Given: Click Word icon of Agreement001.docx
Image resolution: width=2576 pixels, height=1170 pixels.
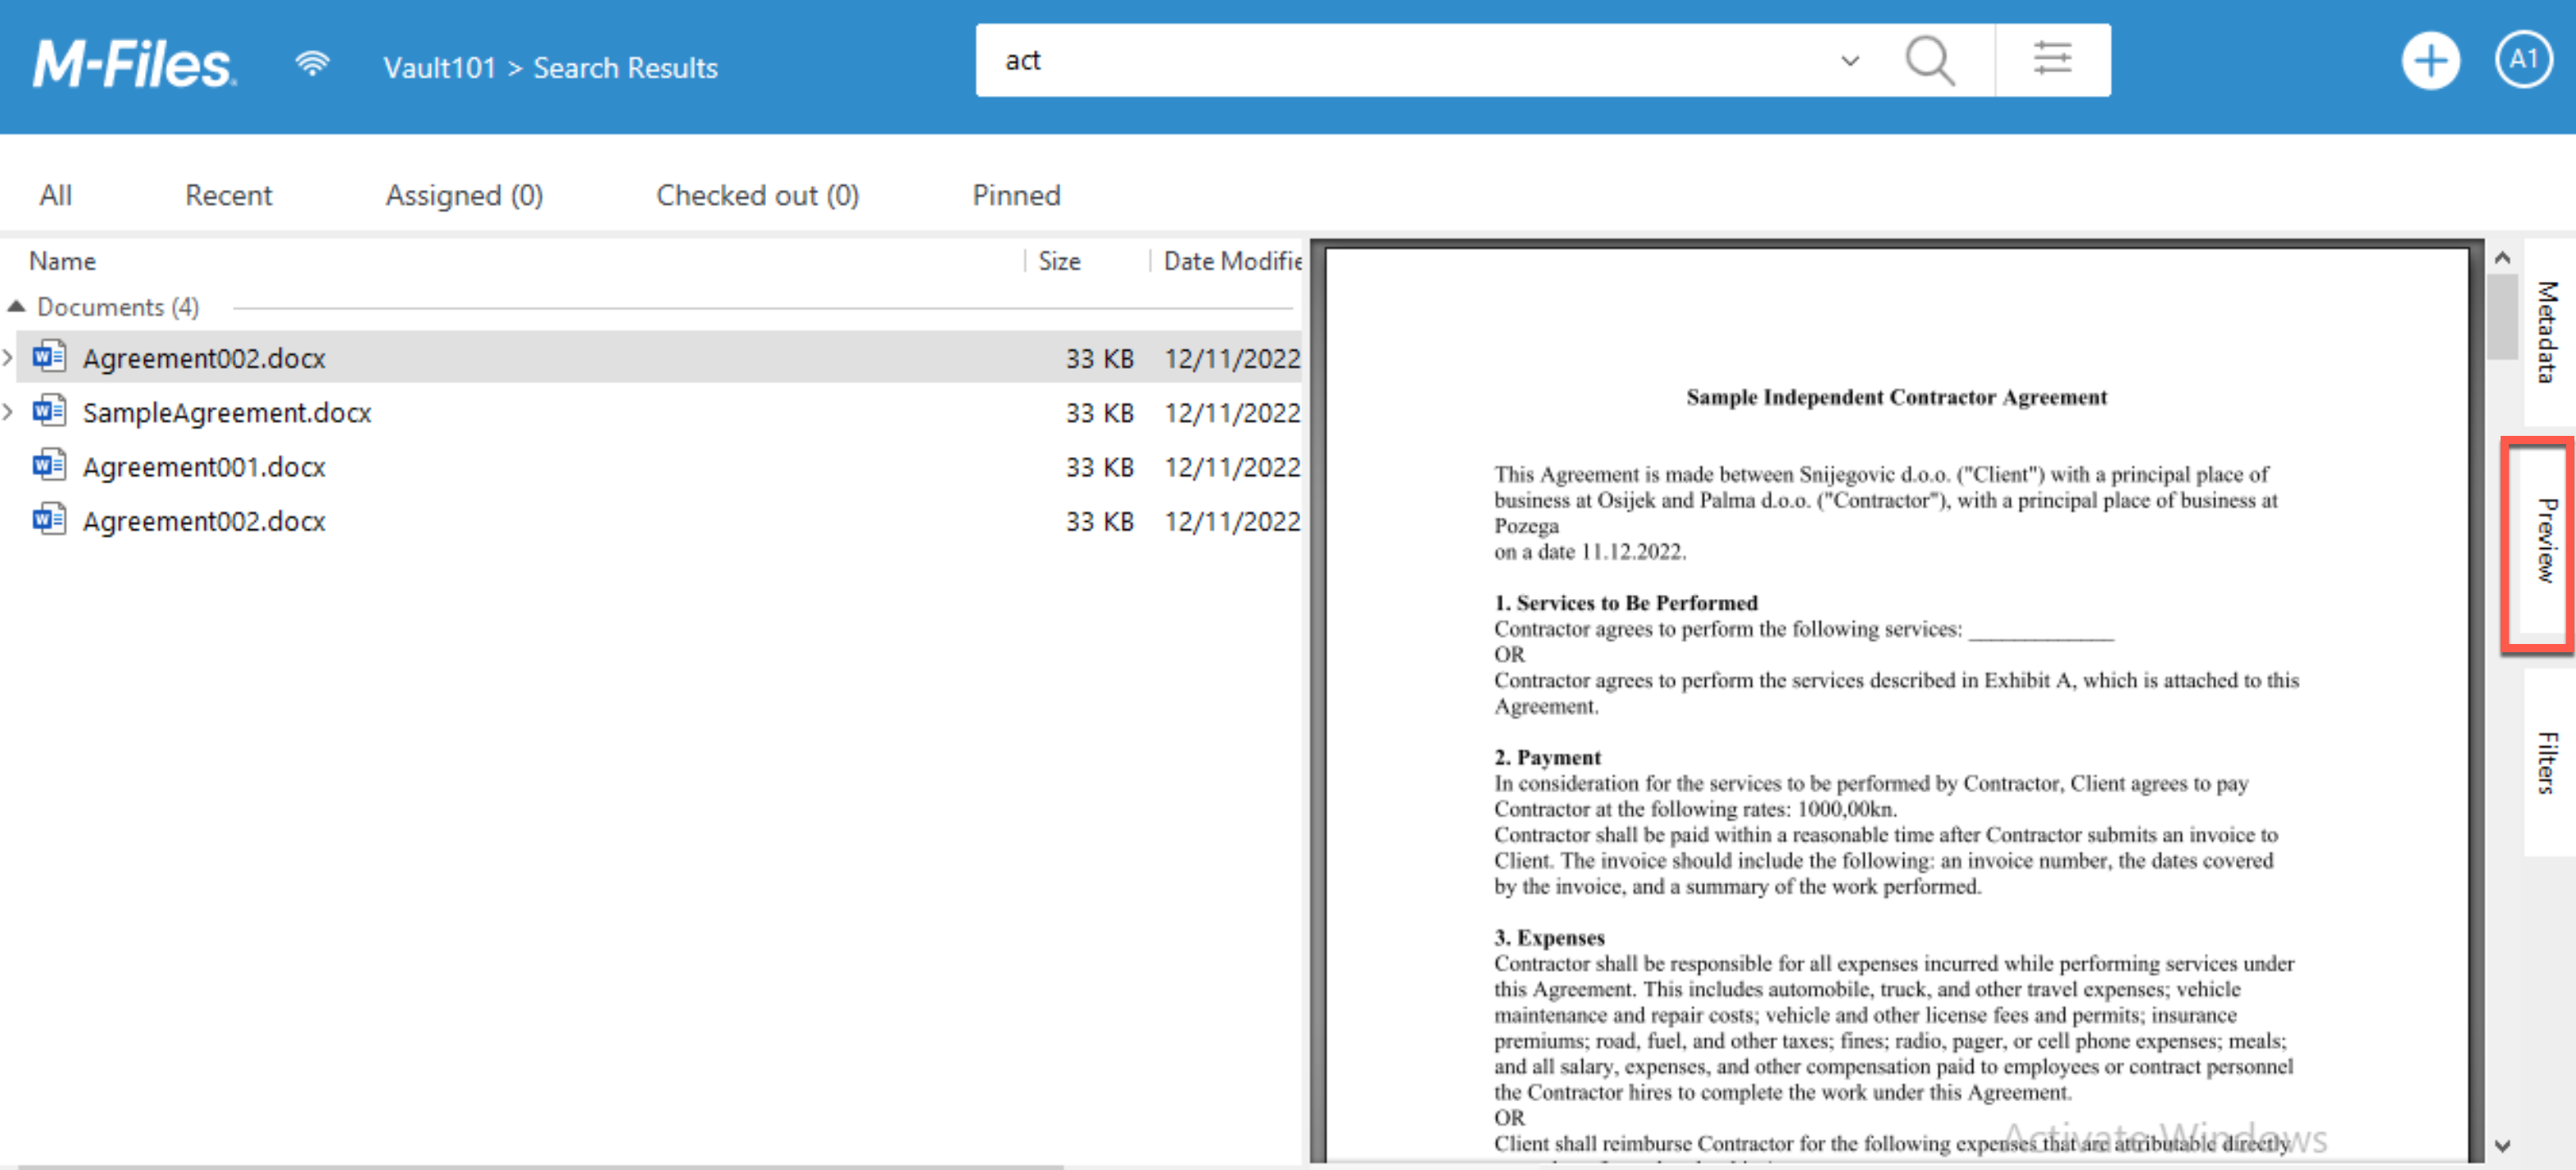Looking at the screenshot, I should (49, 465).
